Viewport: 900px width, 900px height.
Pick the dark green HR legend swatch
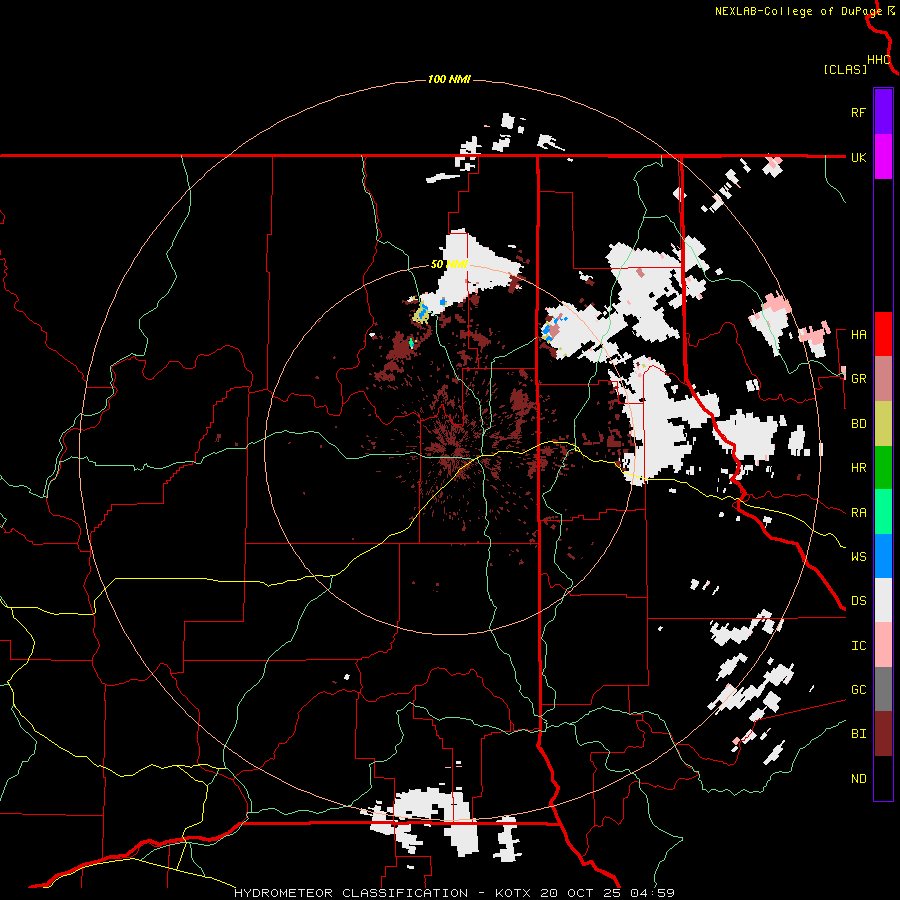pyautogui.click(x=883, y=468)
